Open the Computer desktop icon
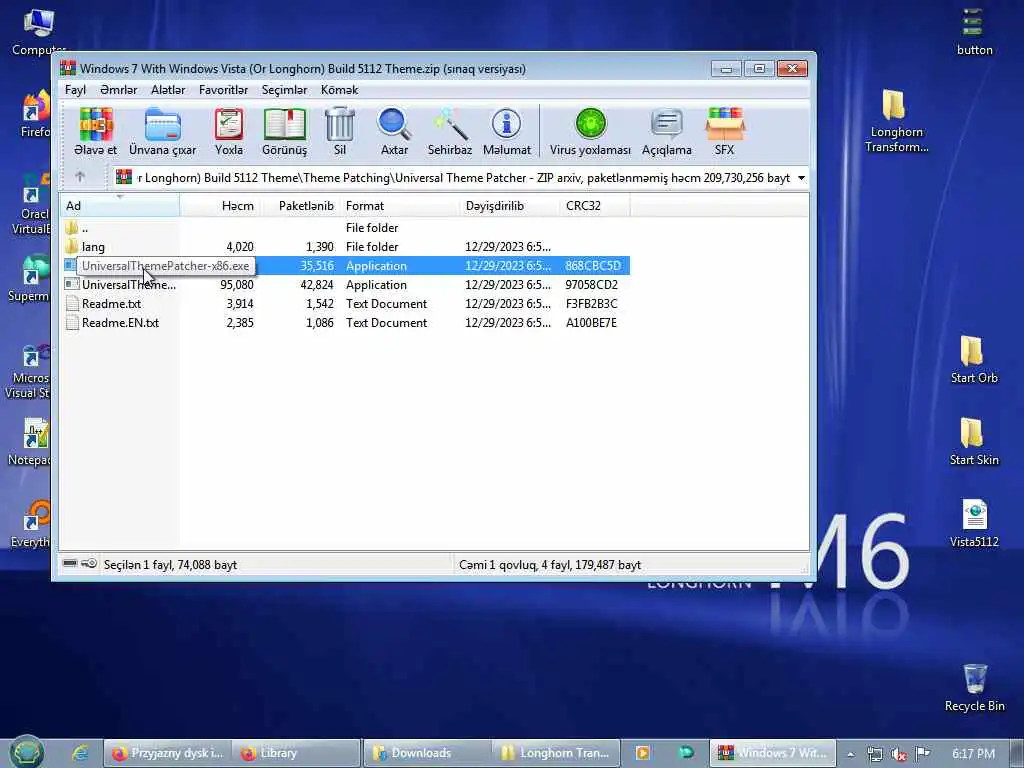The height and width of the screenshot is (768, 1024). point(39,33)
